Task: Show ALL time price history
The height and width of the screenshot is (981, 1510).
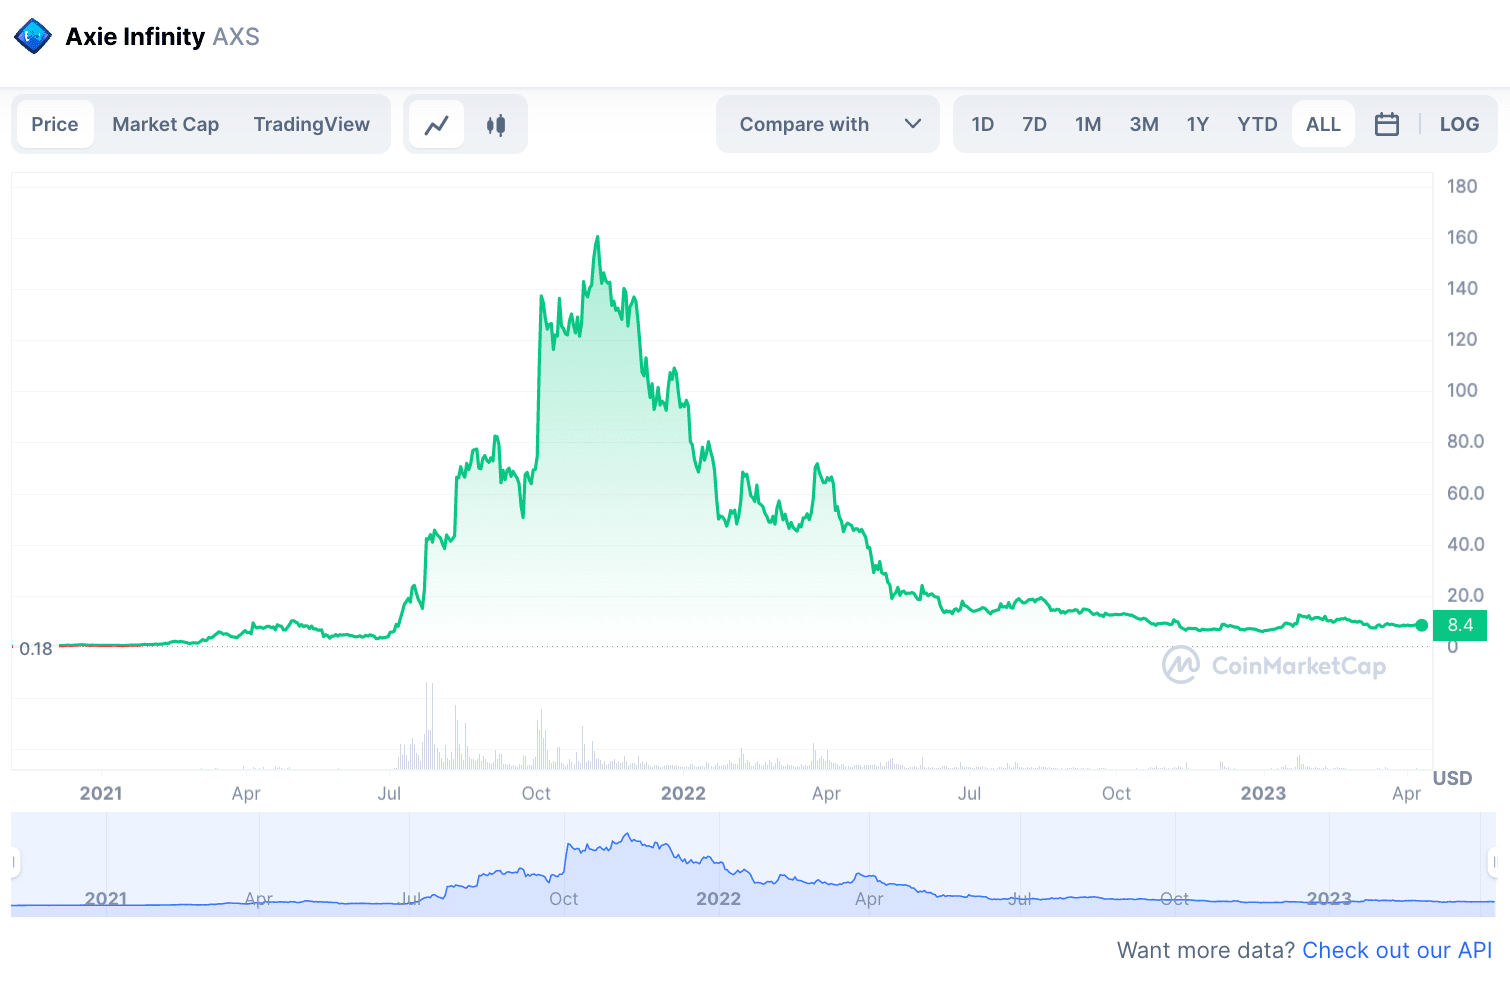Action: pyautogui.click(x=1323, y=124)
